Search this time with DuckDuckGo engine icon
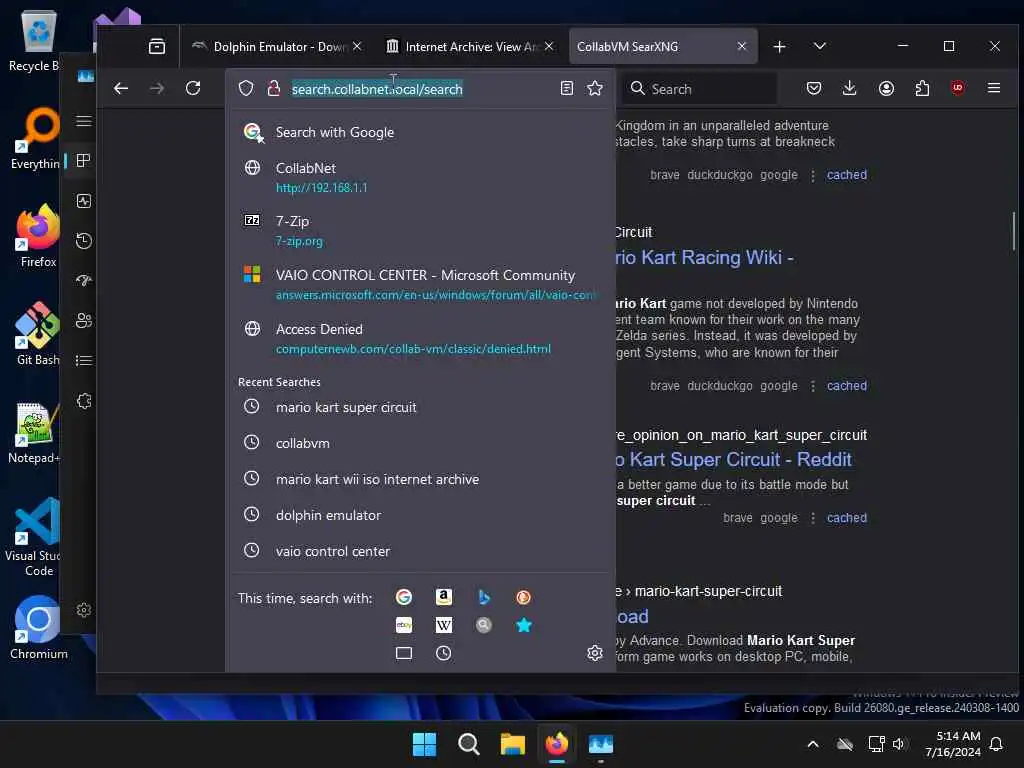This screenshot has width=1024, height=768. [523, 597]
